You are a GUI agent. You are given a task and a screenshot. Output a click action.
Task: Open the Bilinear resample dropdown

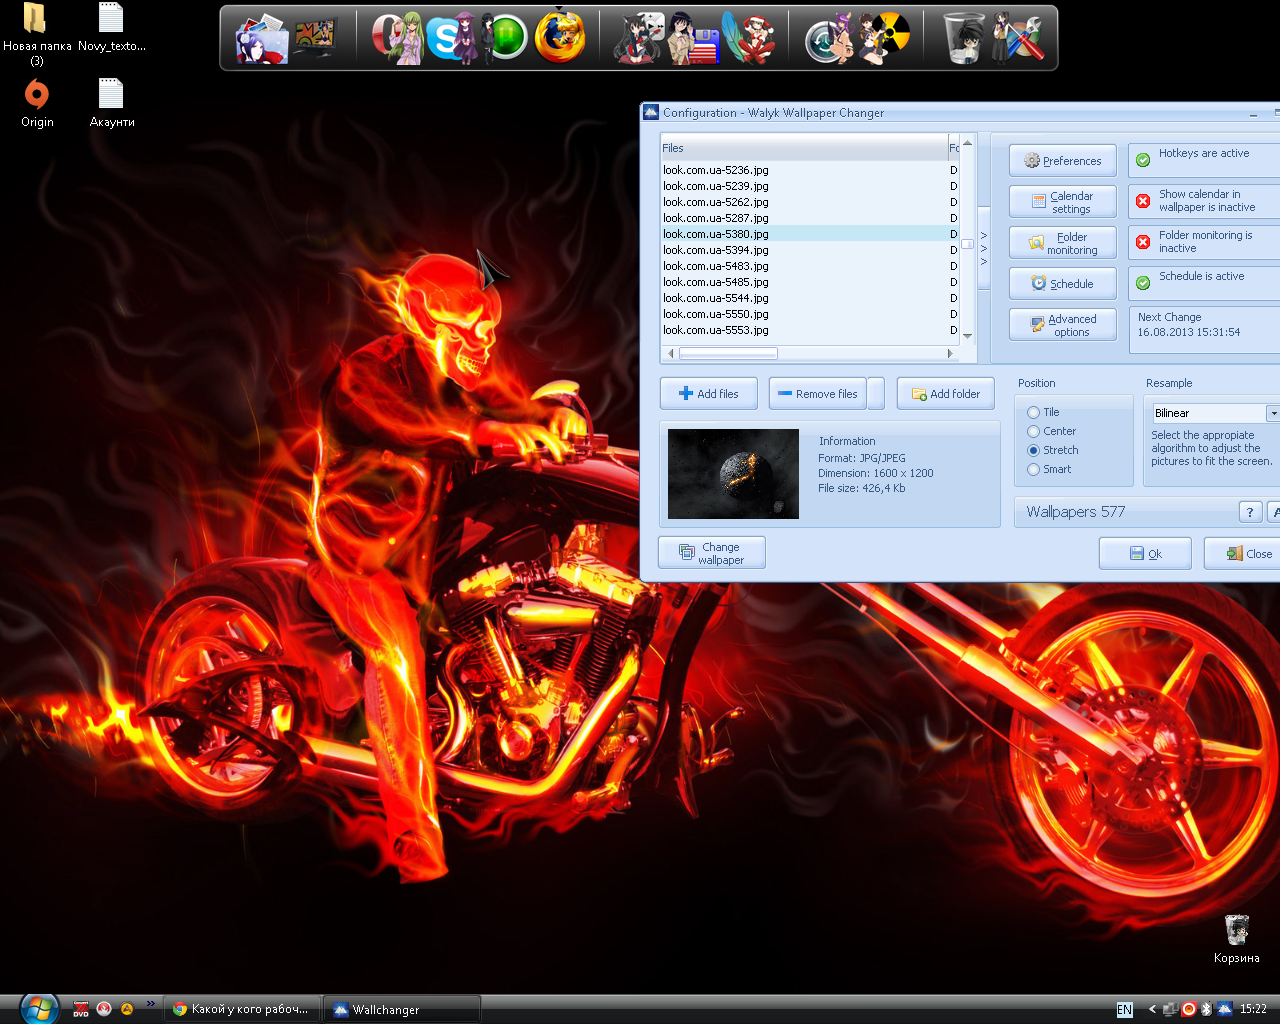[x=1273, y=413]
